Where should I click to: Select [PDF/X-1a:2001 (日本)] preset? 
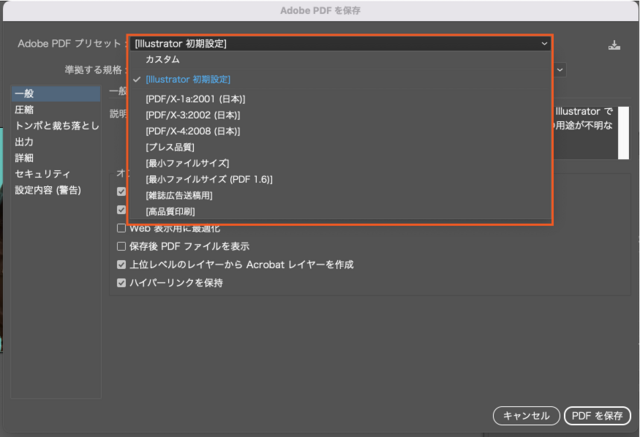click(196, 99)
